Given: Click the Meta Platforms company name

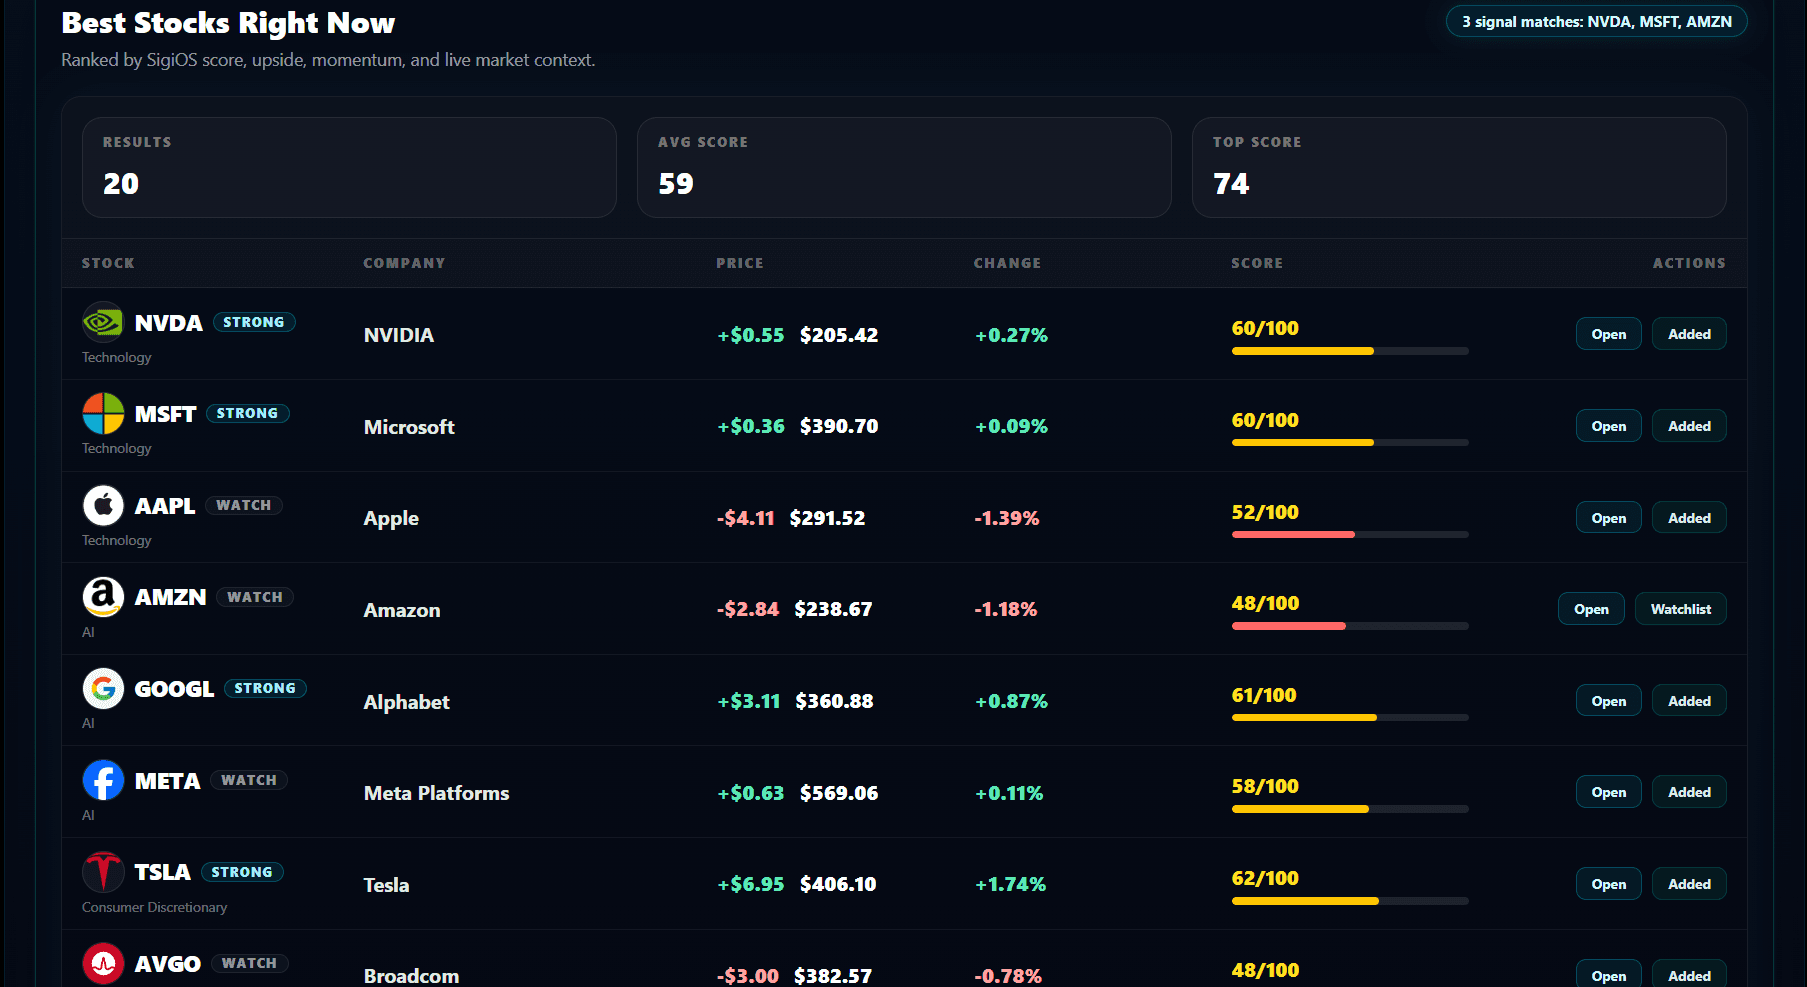Looking at the screenshot, I should (436, 793).
